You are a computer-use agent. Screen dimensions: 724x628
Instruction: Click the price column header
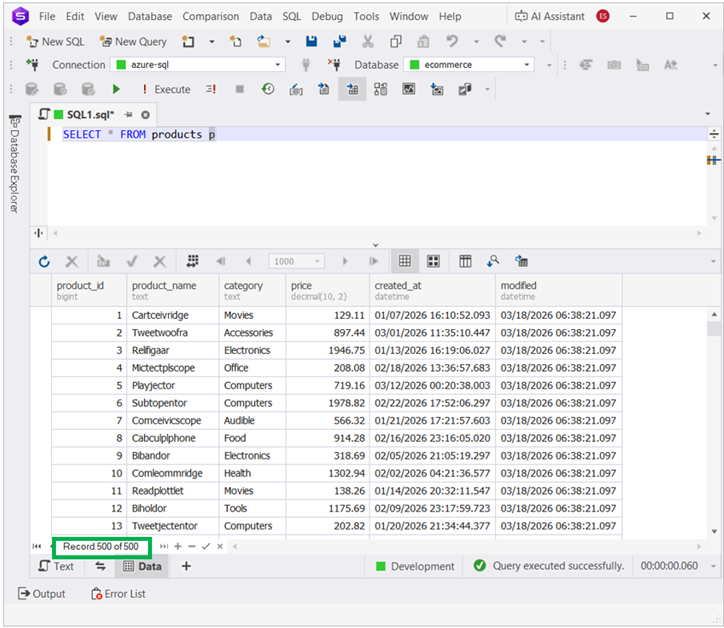pyautogui.click(x=327, y=290)
